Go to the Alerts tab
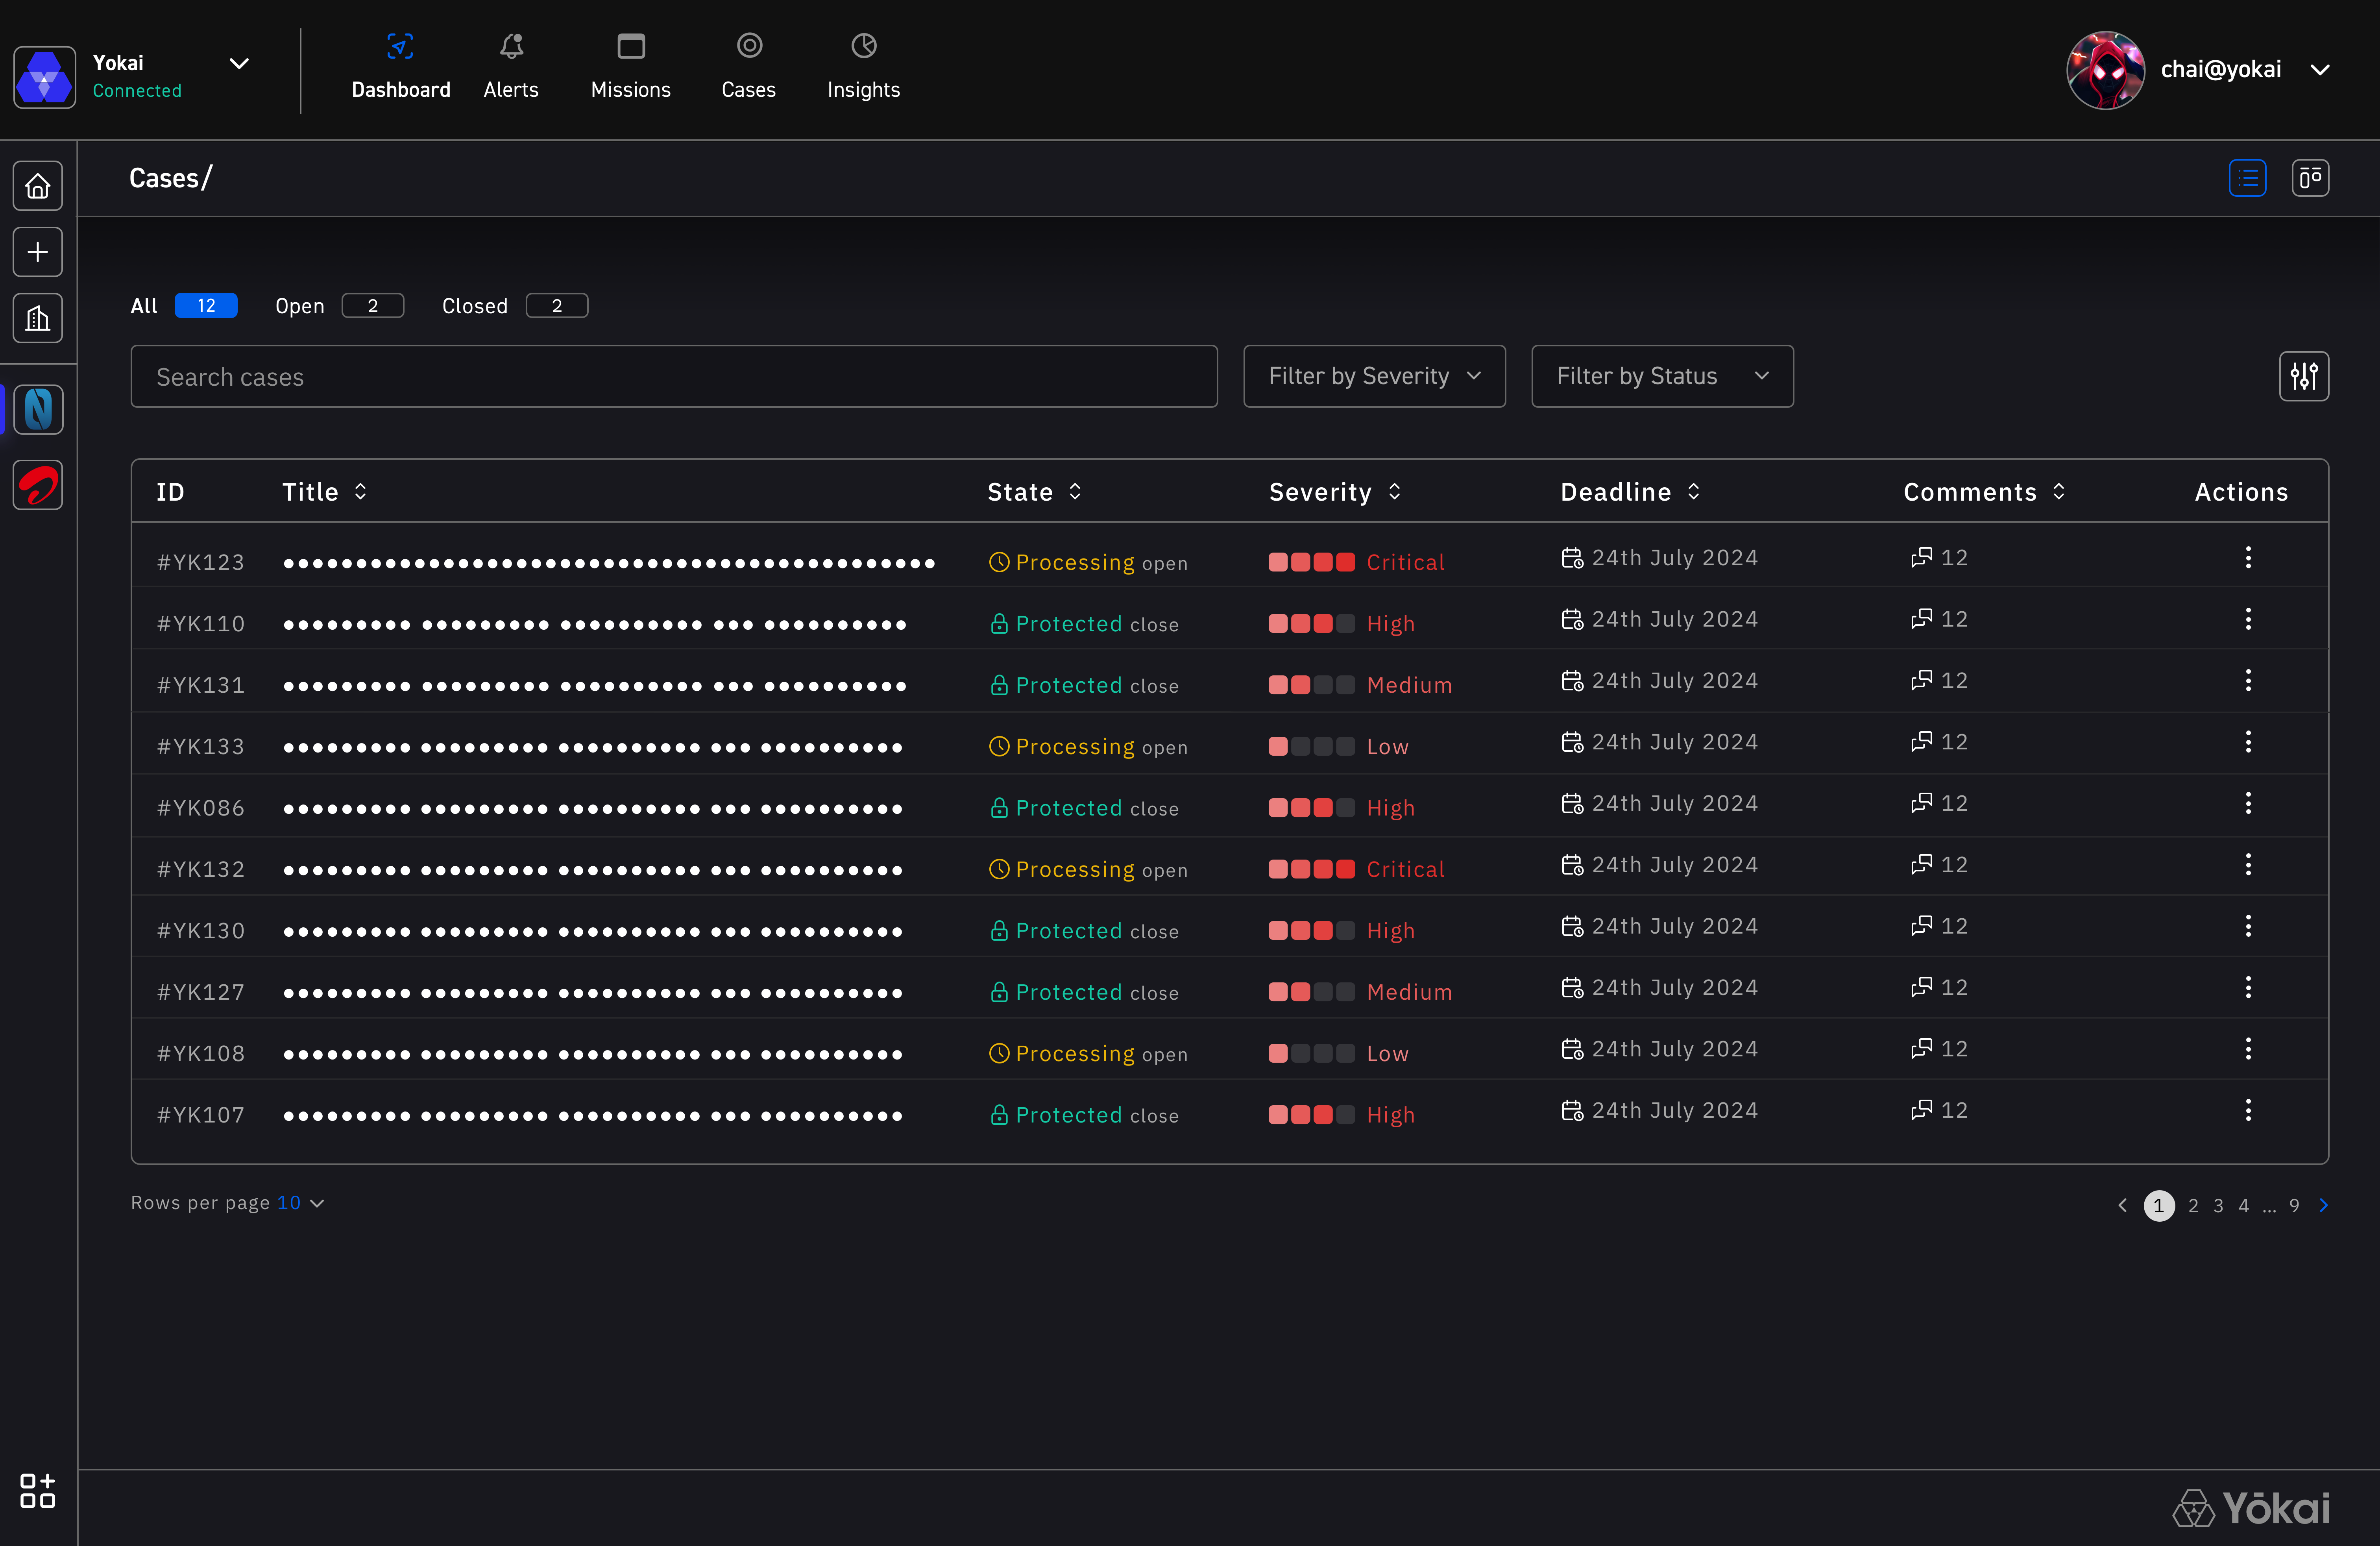Image resolution: width=2380 pixels, height=1546 pixels. click(511, 66)
